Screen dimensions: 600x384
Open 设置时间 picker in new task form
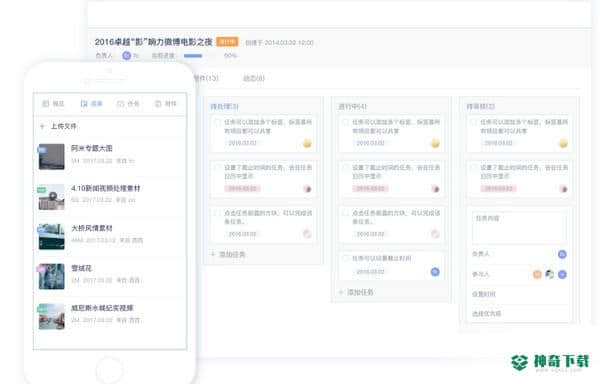[519, 294]
